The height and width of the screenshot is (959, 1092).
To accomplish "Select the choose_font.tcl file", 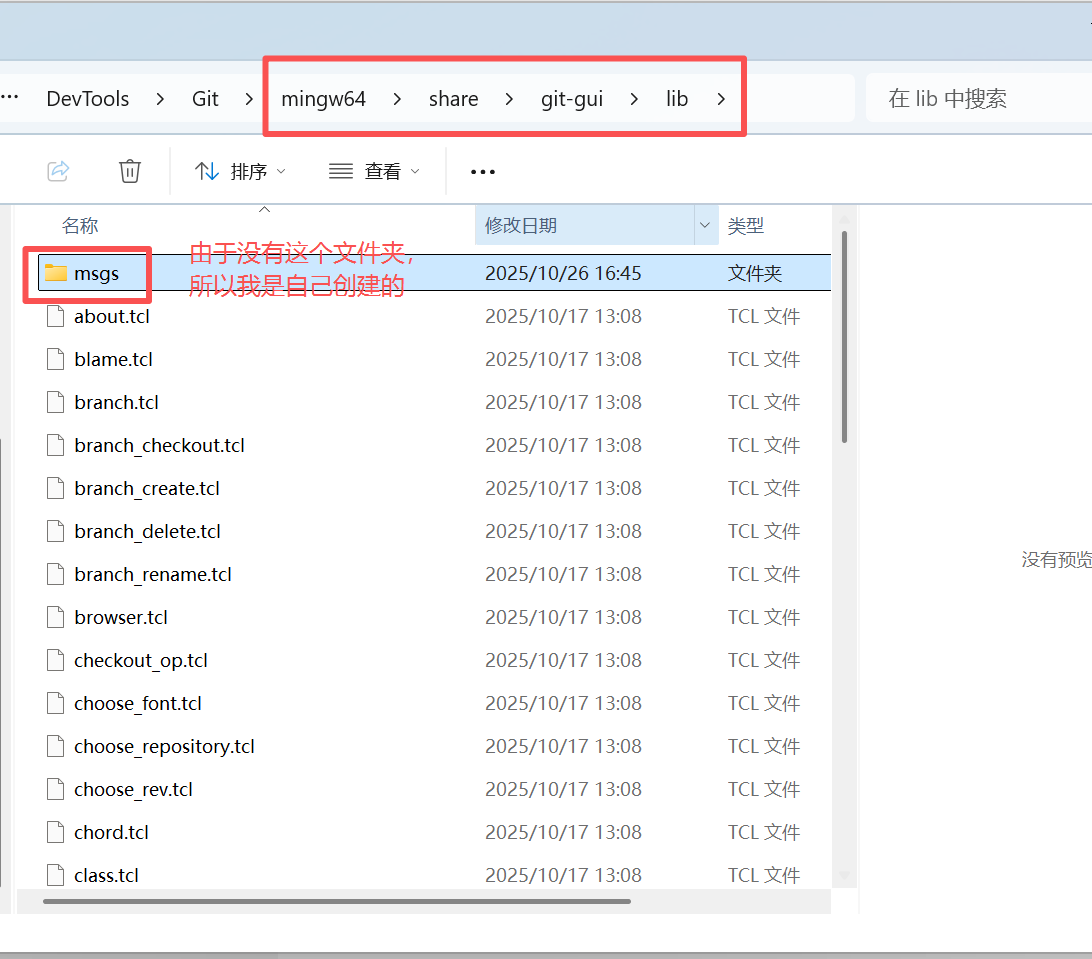I will pyautogui.click(x=433, y=703).
